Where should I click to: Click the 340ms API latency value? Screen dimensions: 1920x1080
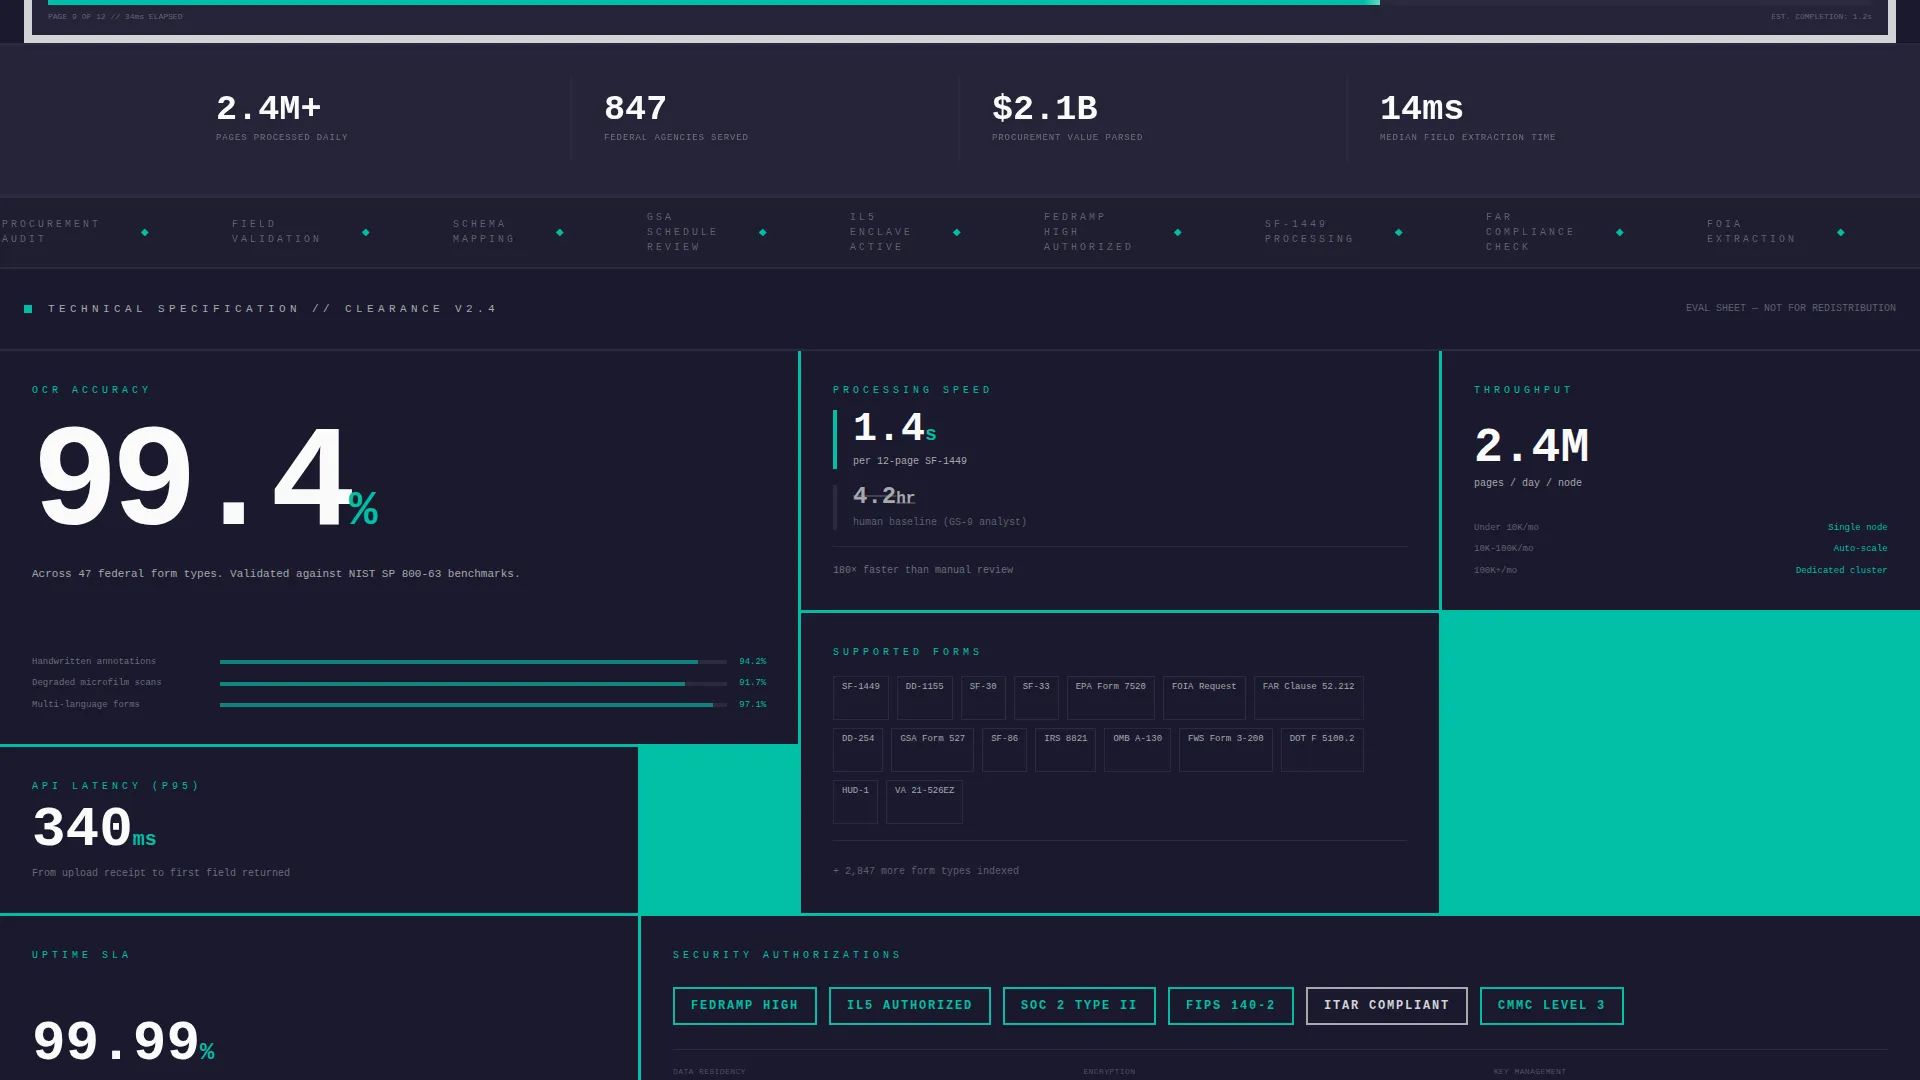[x=94, y=828]
